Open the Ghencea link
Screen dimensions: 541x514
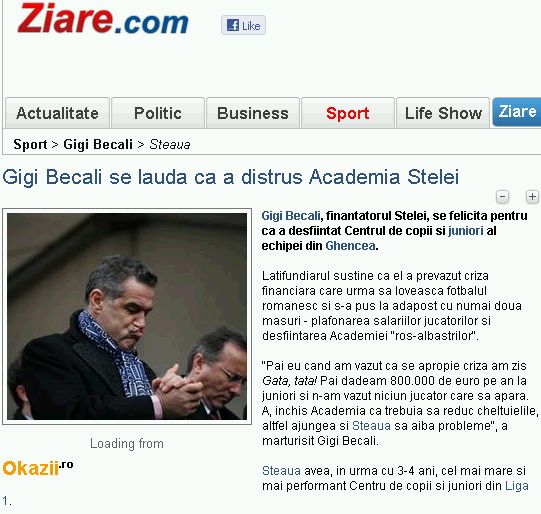point(350,246)
